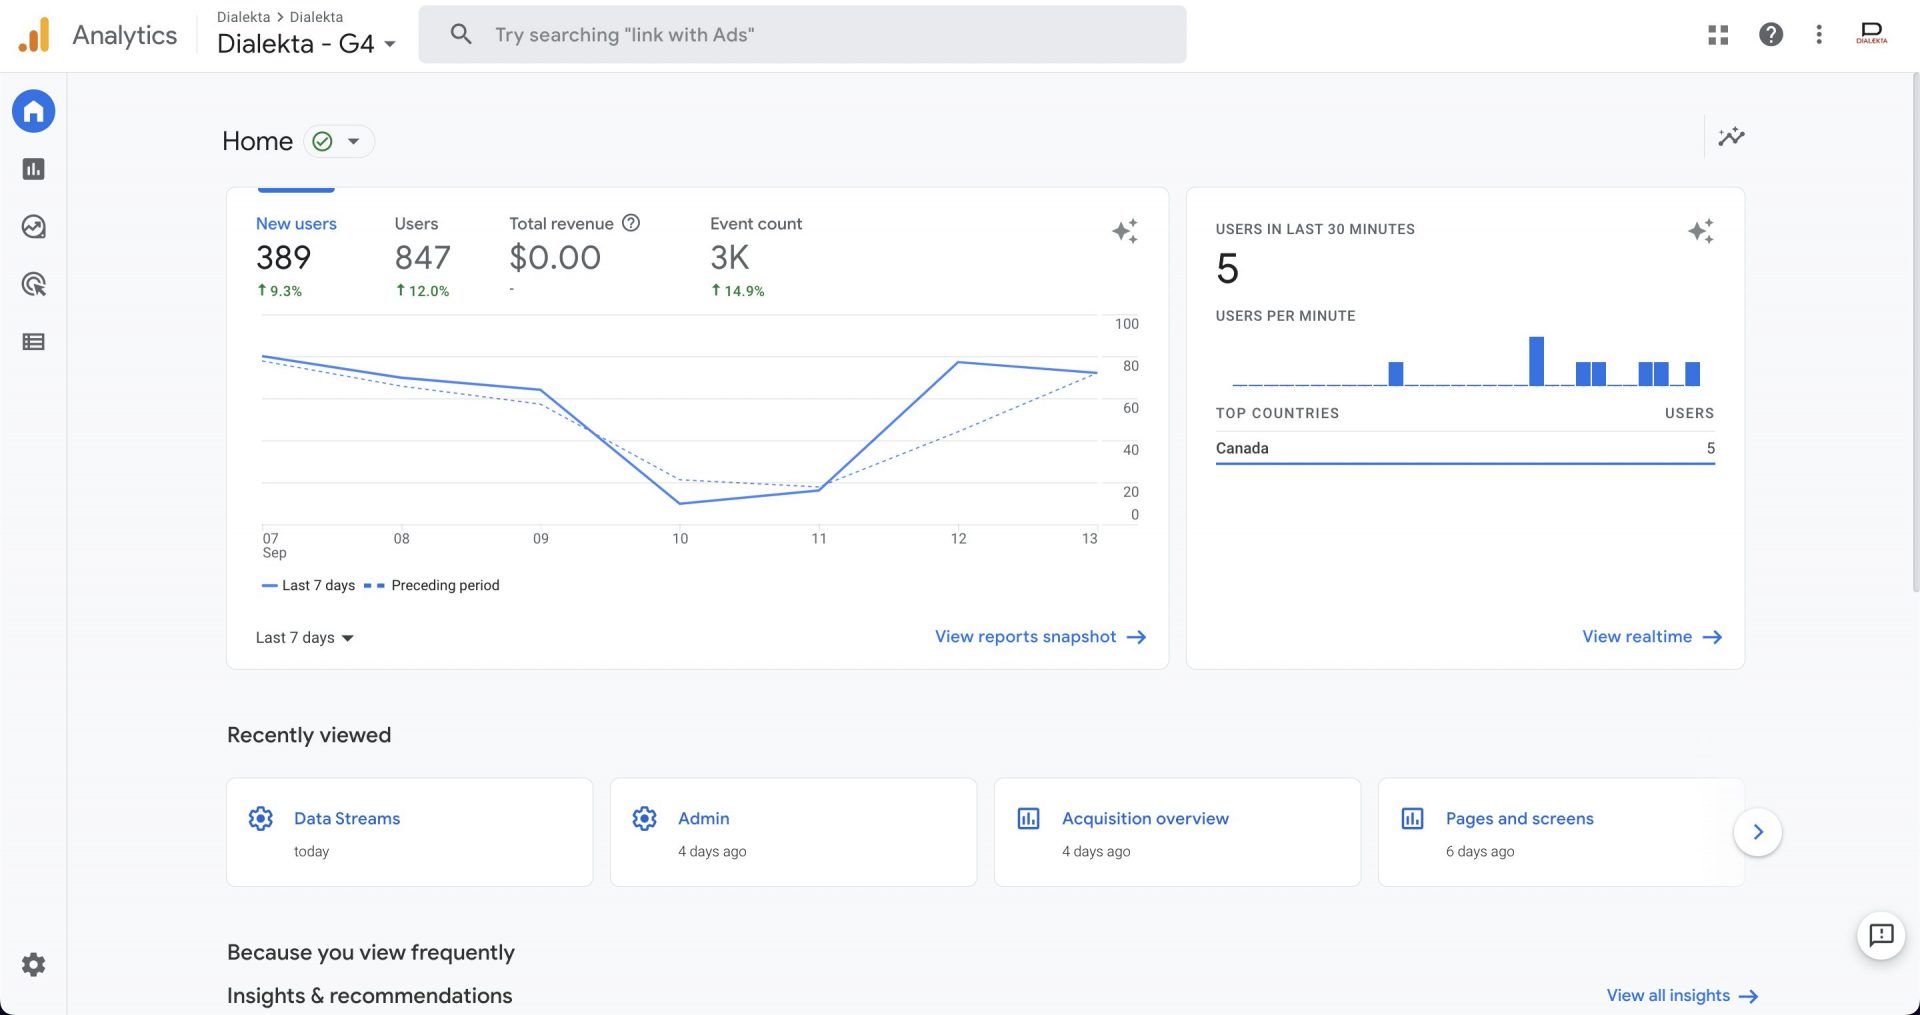
Task: Open the Library section in the sidebar
Action: point(33,341)
